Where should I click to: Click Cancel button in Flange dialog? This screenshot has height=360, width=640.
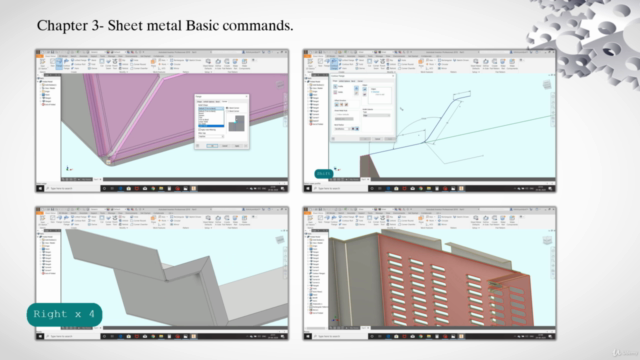[224, 146]
